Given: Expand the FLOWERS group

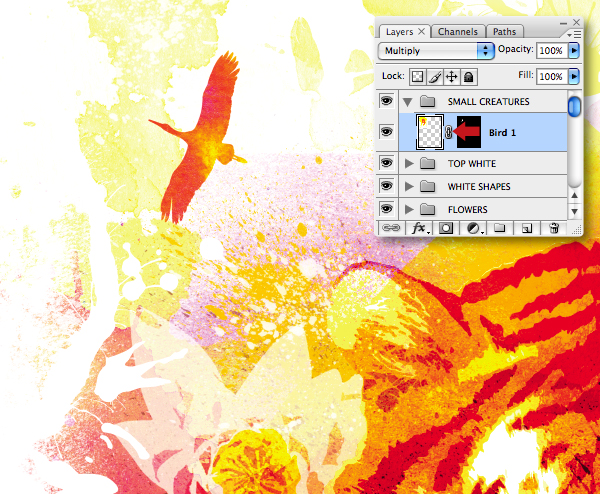Looking at the screenshot, I should 409,209.
